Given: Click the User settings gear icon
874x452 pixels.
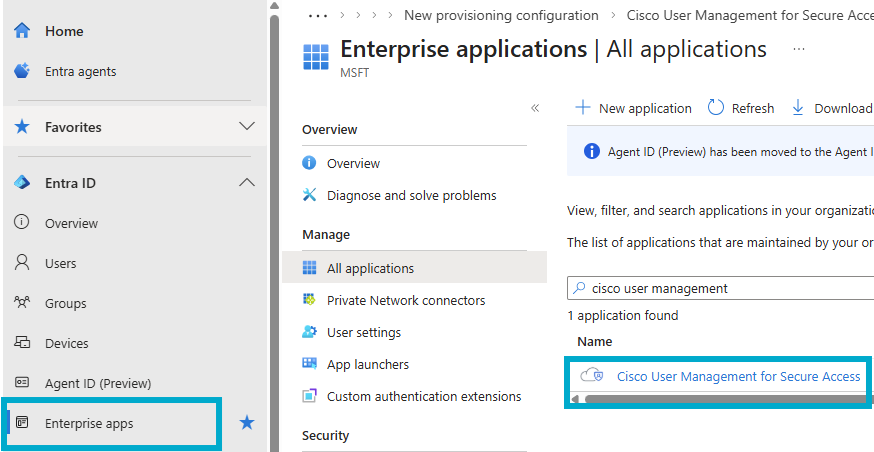Looking at the screenshot, I should 309,332.
